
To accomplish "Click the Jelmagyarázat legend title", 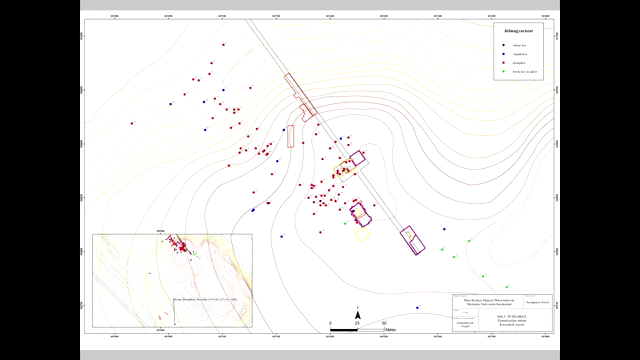I will pos(518,31).
